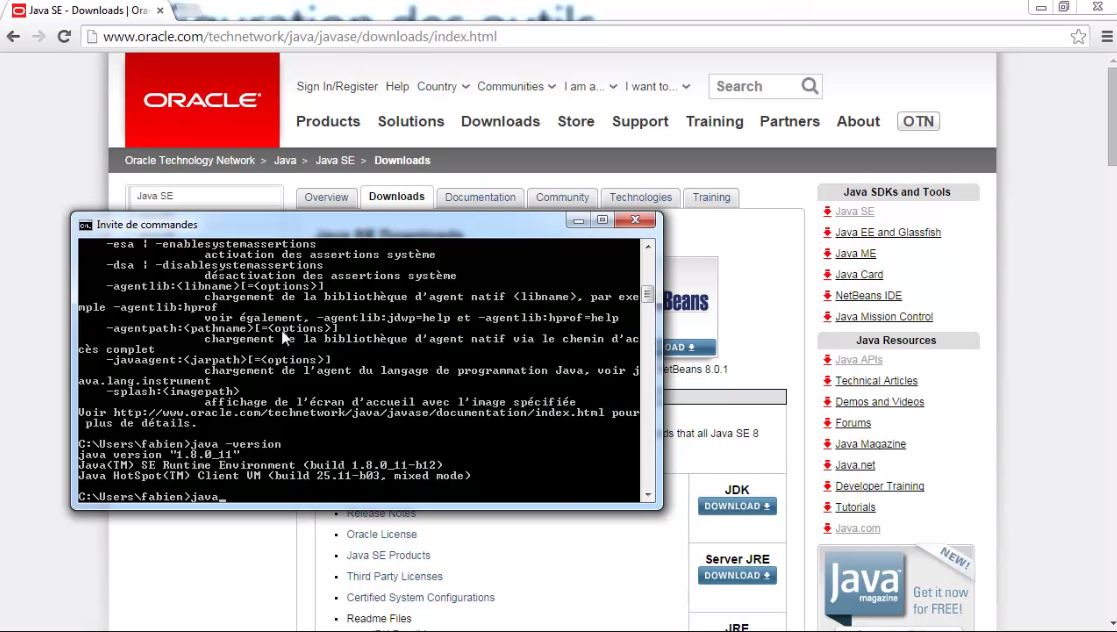Open Oracle Technology Network breadcrumb
Viewport: 1117px width, 632px height.
coord(189,160)
